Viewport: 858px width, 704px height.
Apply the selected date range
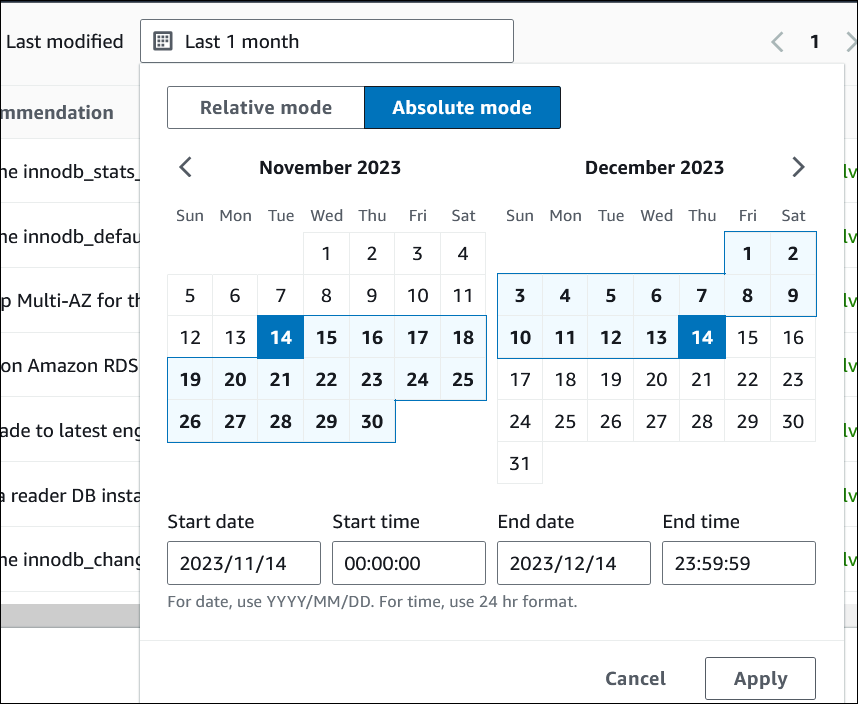pos(760,678)
